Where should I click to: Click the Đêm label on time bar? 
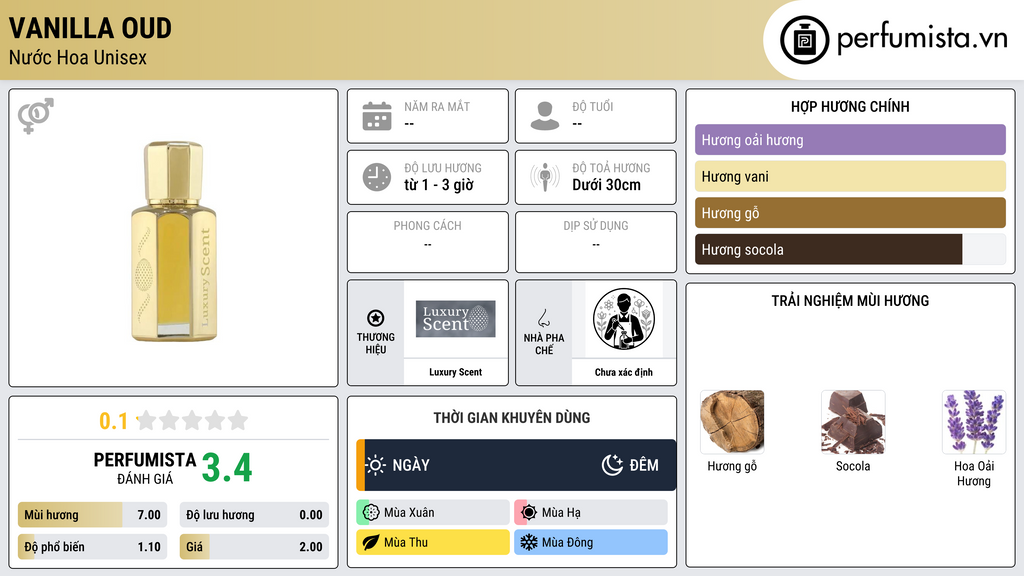click(644, 465)
